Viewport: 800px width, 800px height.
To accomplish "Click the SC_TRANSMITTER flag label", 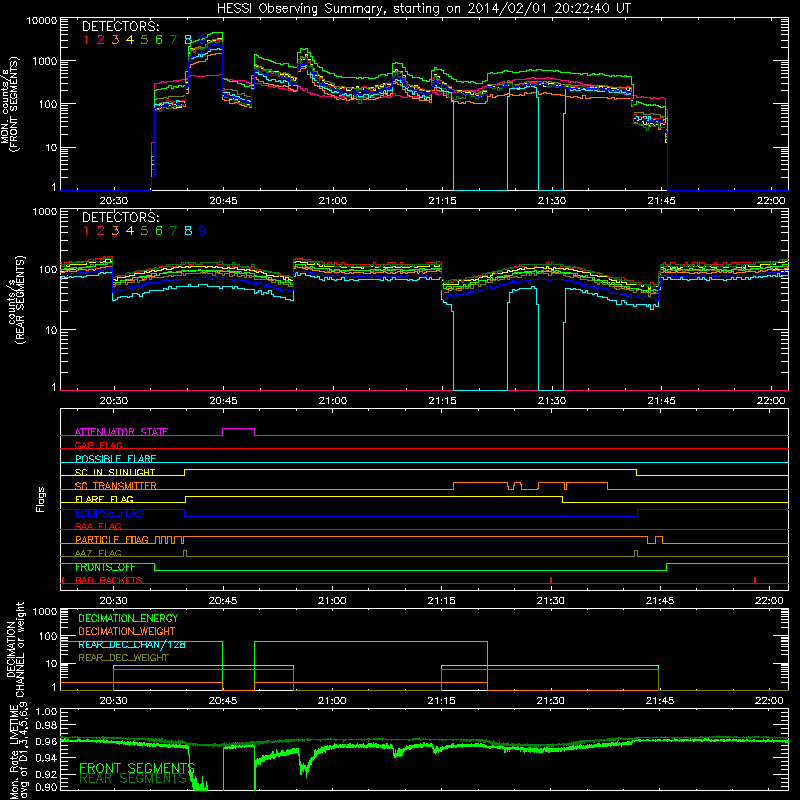I will coord(116,485).
